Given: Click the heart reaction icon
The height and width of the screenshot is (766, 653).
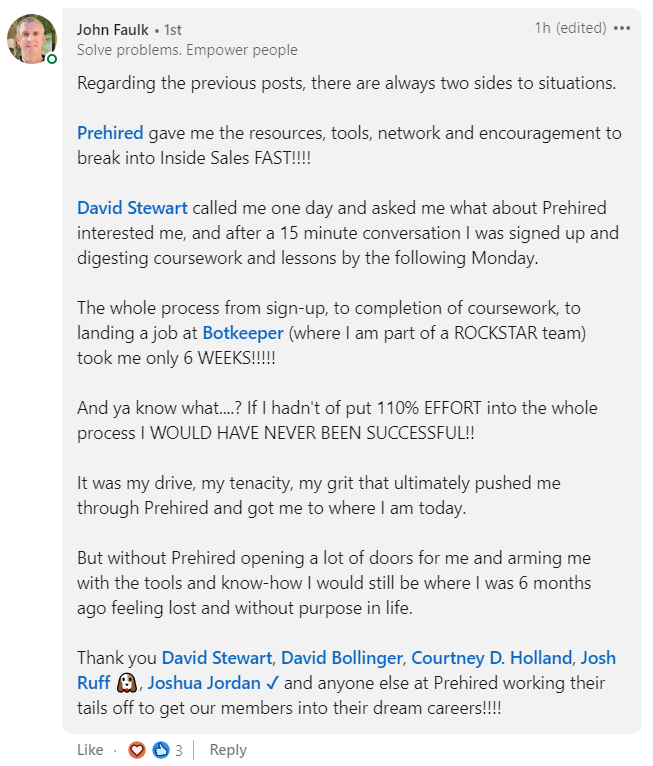Looking at the screenshot, I should (x=137, y=750).
